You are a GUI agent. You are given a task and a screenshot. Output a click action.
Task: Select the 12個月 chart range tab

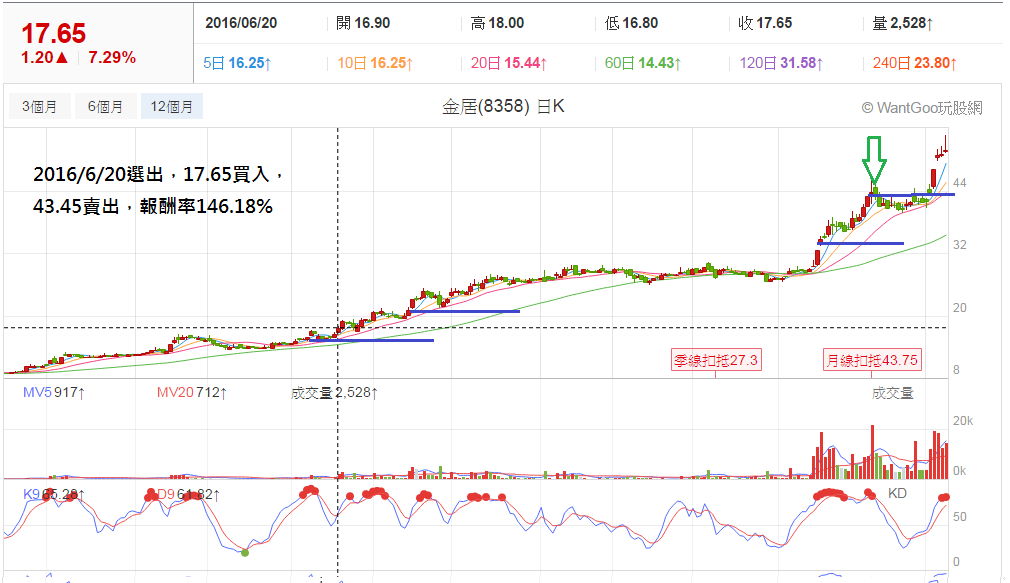[x=171, y=106]
